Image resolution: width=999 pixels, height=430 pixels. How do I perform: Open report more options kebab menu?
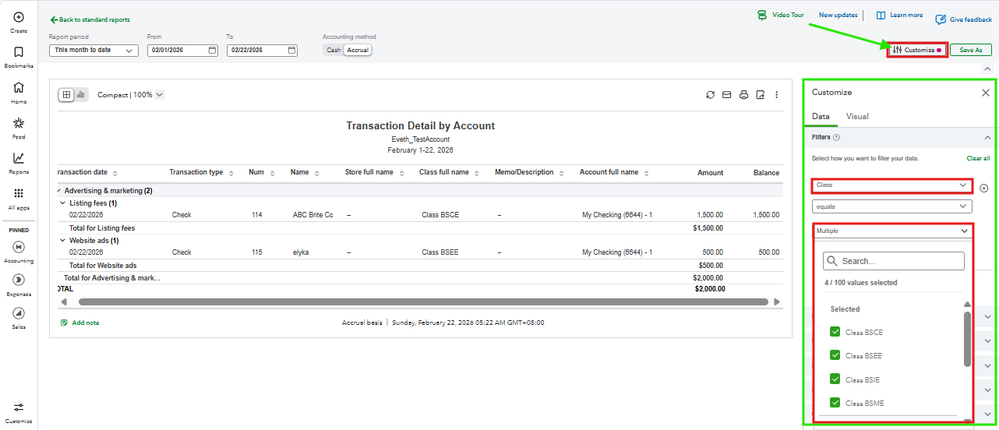[x=777, y=95]
